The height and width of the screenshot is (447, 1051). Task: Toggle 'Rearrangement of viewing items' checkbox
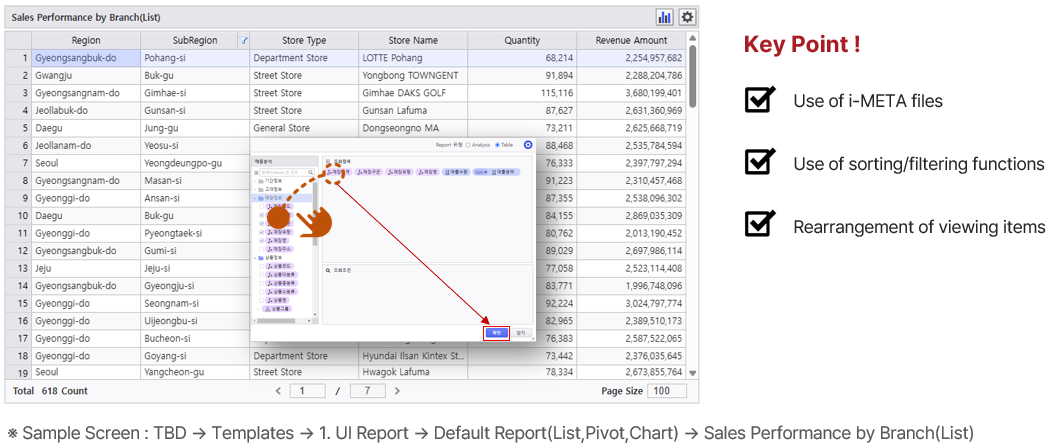pyautogui.click(x=760, y=225)
